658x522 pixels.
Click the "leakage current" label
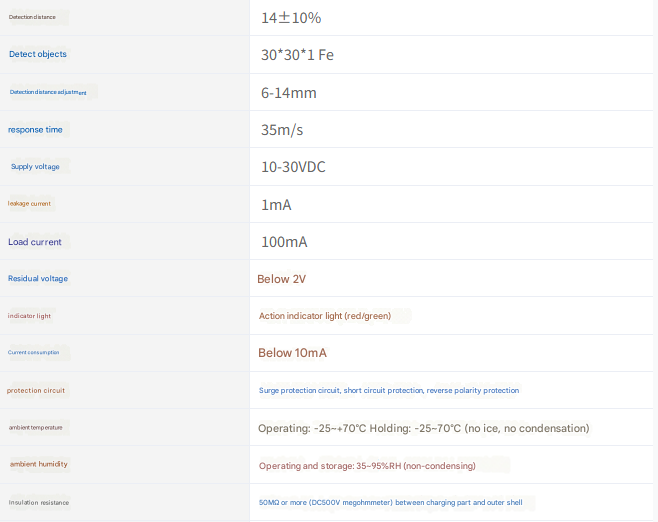point(29,204)
